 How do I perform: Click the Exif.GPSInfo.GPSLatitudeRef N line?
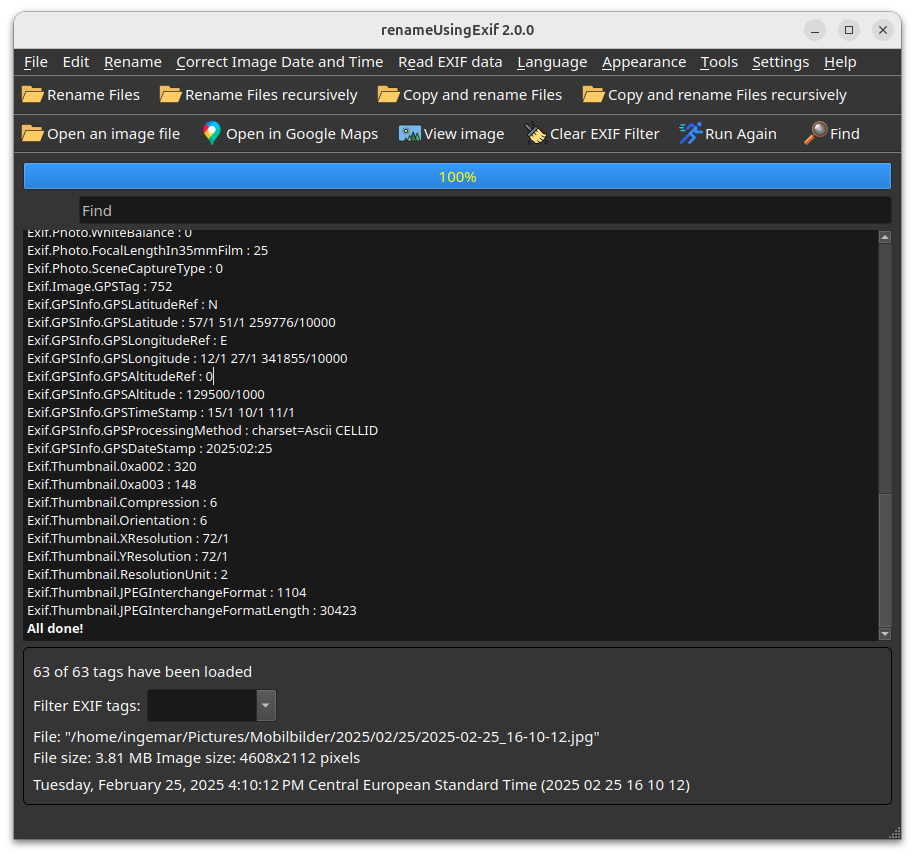click(122, 305)
